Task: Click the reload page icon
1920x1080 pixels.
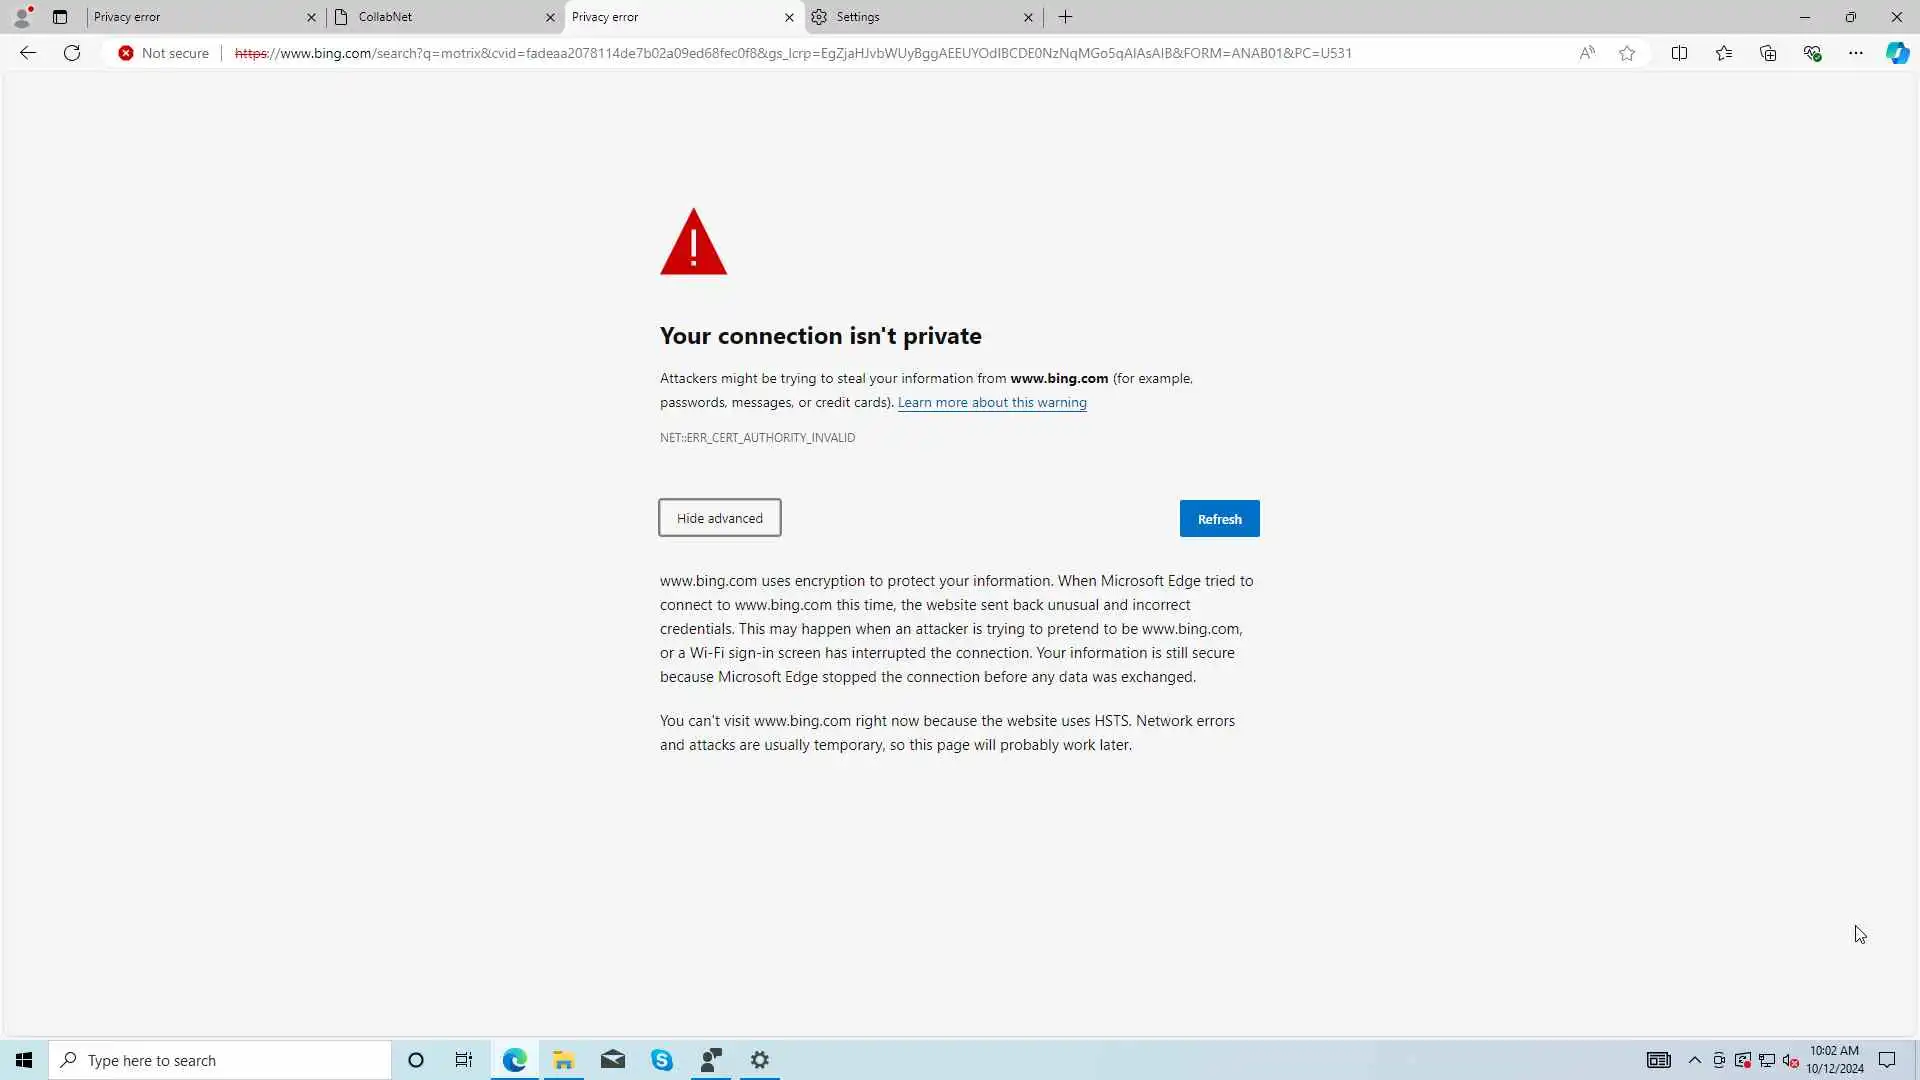Action: pyautogui.click(x=72, y=53)
